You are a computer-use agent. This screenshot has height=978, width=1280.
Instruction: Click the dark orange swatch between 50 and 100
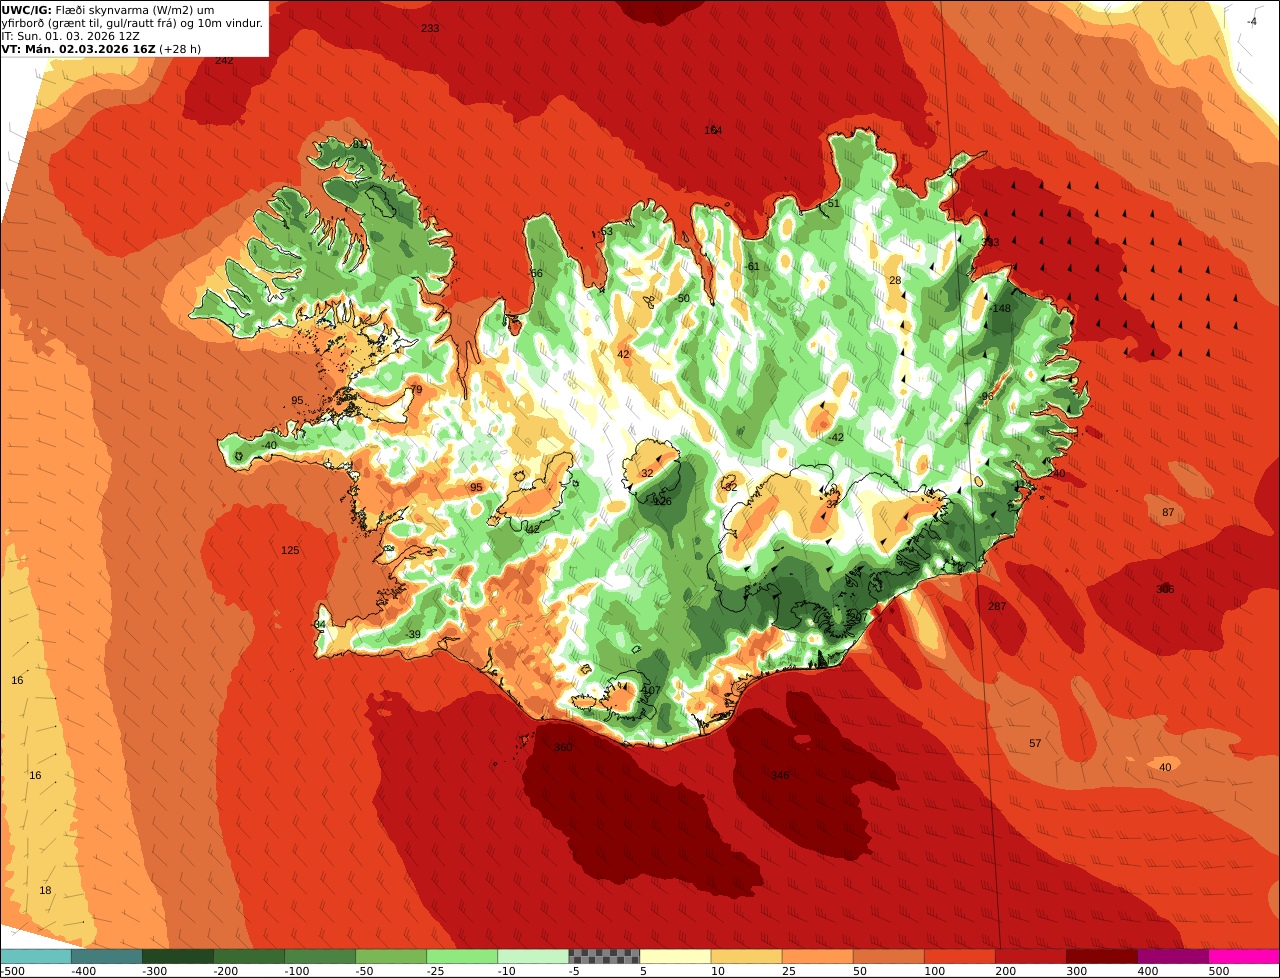coord(887,955)
